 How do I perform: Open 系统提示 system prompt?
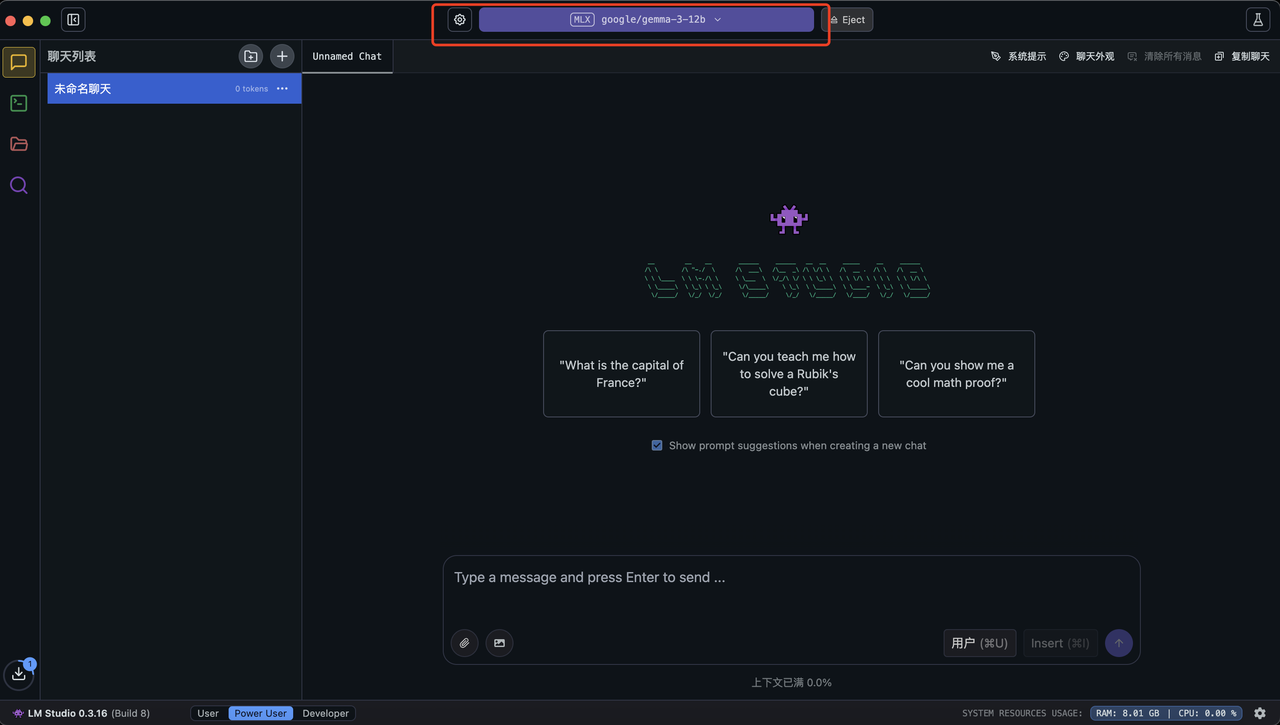coord(1018,56)
